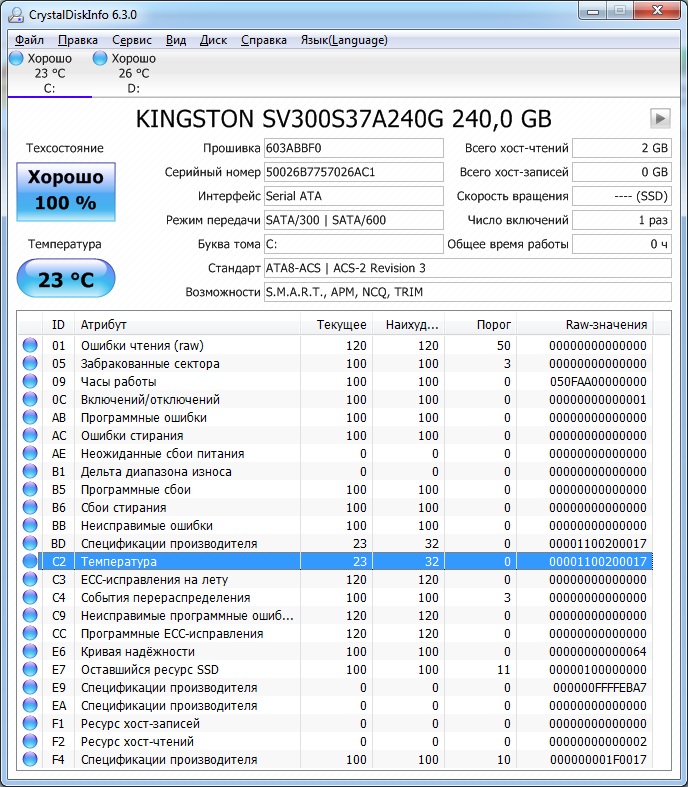688x787 pixels.
Task: Click status orb beside ECC-исправления на лету
Action: point(30,579)
